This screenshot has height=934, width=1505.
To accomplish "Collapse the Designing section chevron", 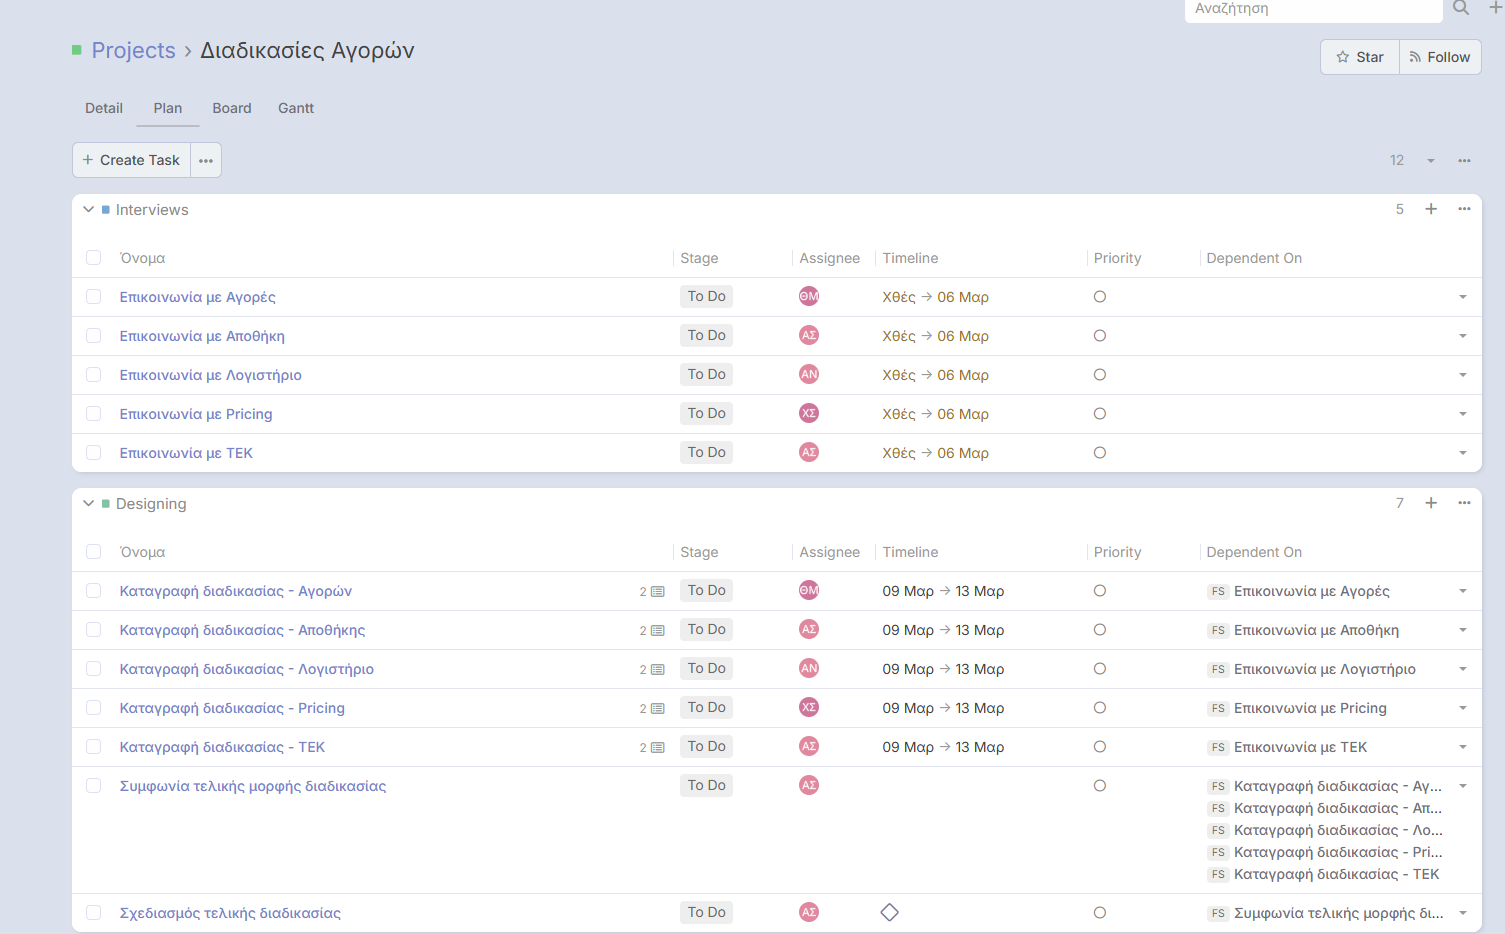I will 89,504.
